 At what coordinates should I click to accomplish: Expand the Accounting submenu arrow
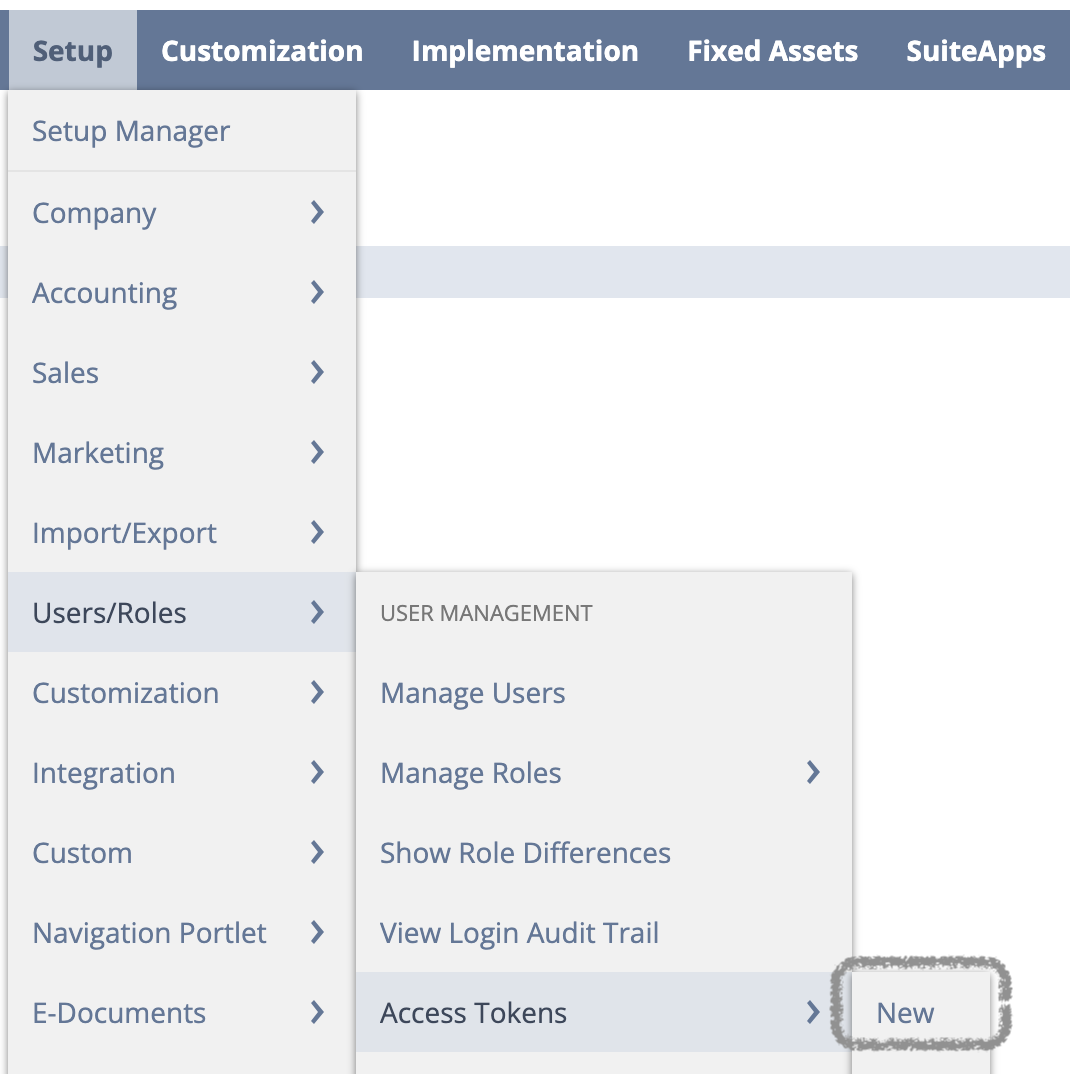pyautogui.click(x=316, y=292)
